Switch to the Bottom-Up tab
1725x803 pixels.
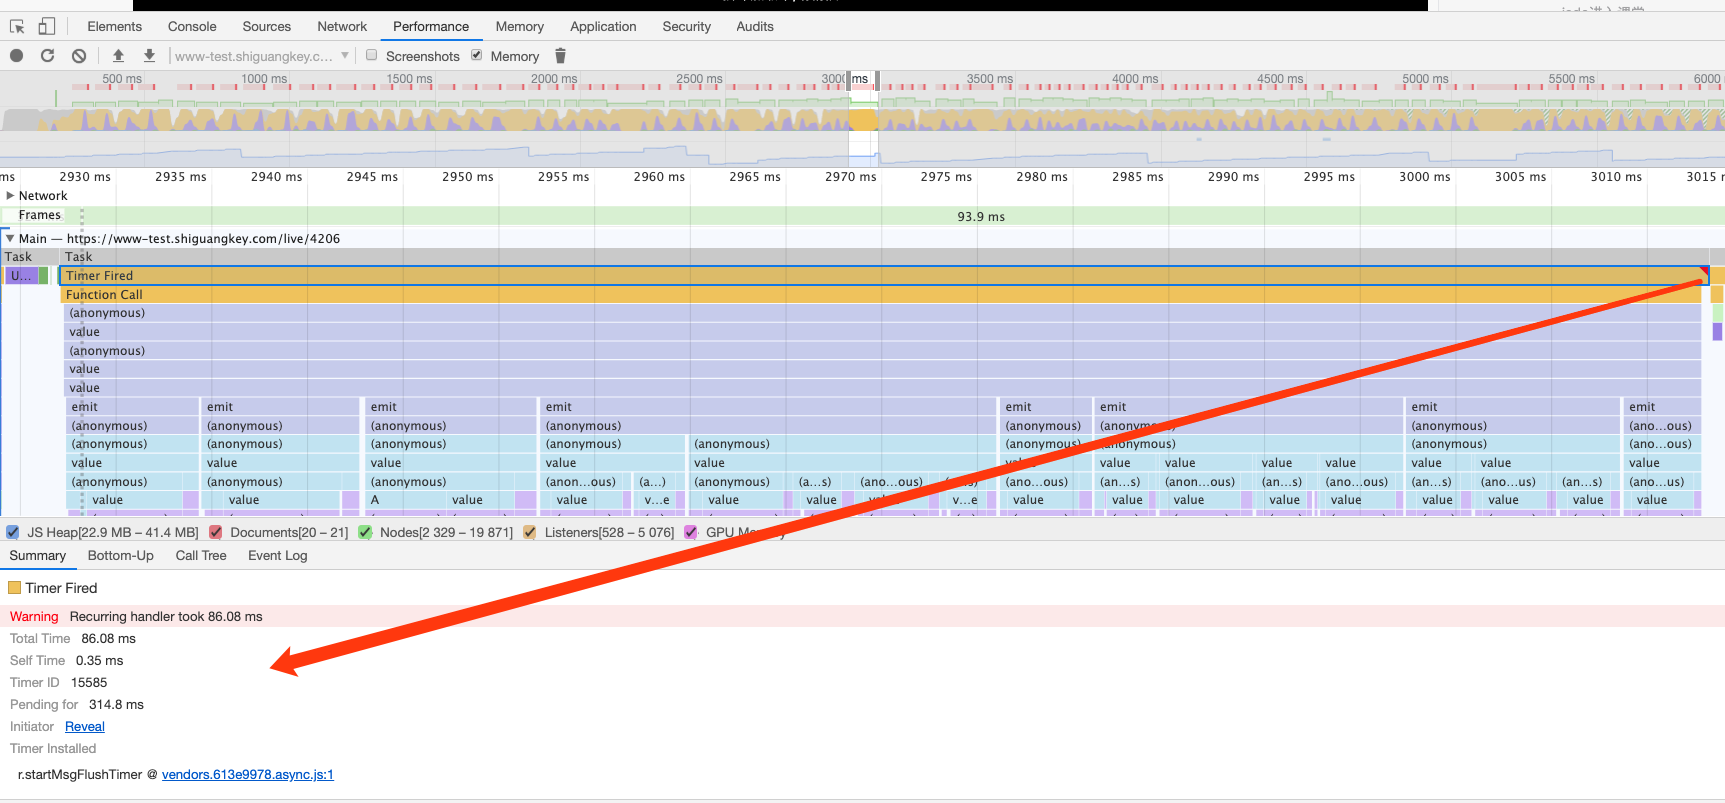pos(121,556)
